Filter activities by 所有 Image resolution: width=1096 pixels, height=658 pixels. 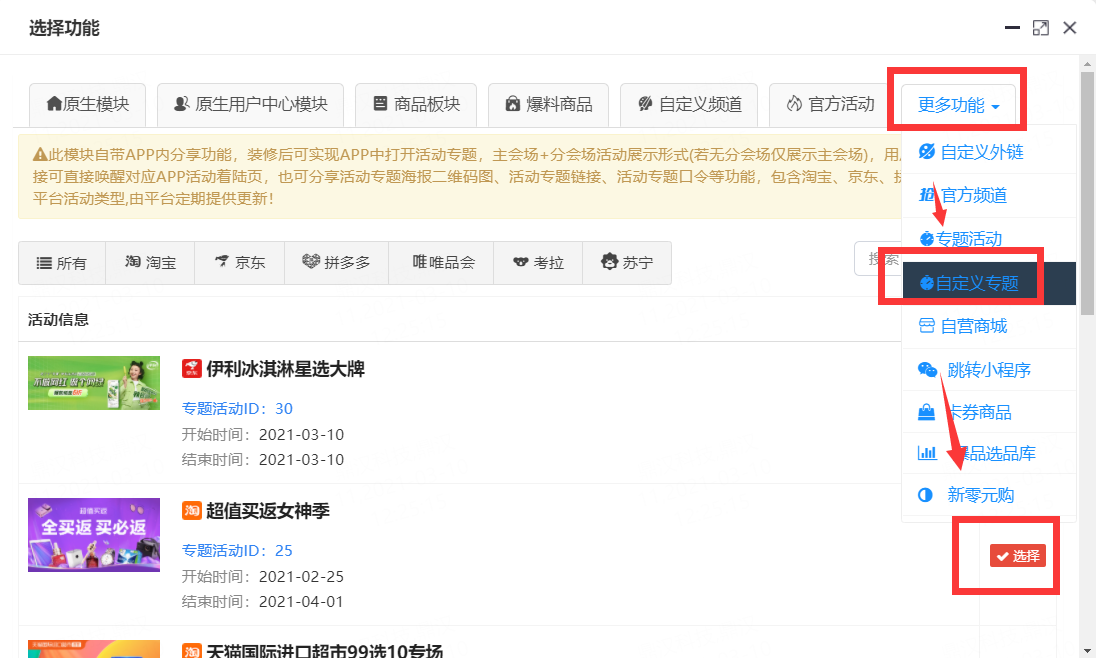pyautogui.click(x=62, y=263)
